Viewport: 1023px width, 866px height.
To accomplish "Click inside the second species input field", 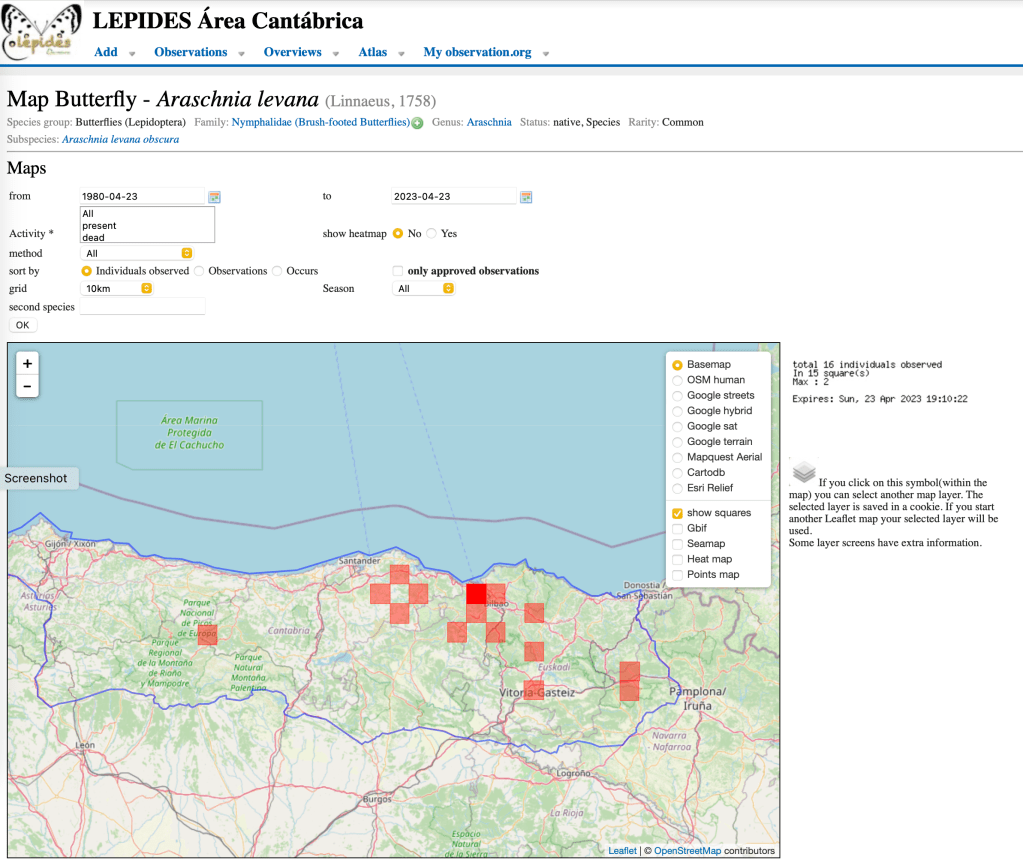I will pos(142,307).
